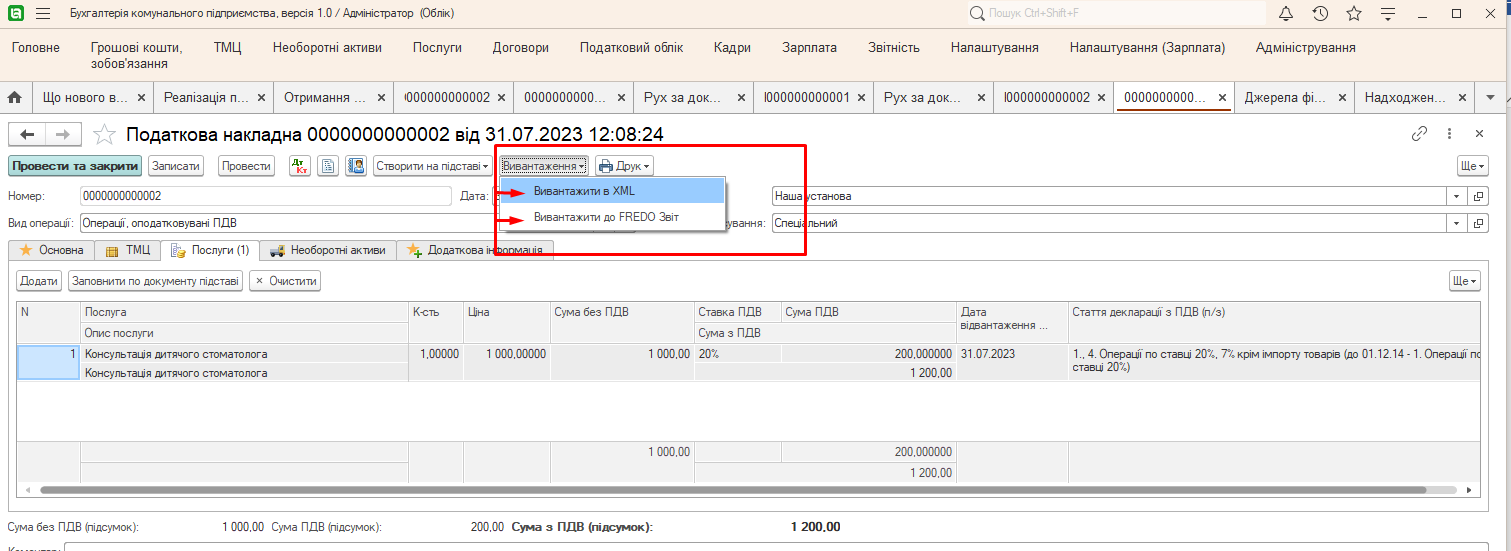
Task: Open the history clock icon
Action: coord(1320,14)
